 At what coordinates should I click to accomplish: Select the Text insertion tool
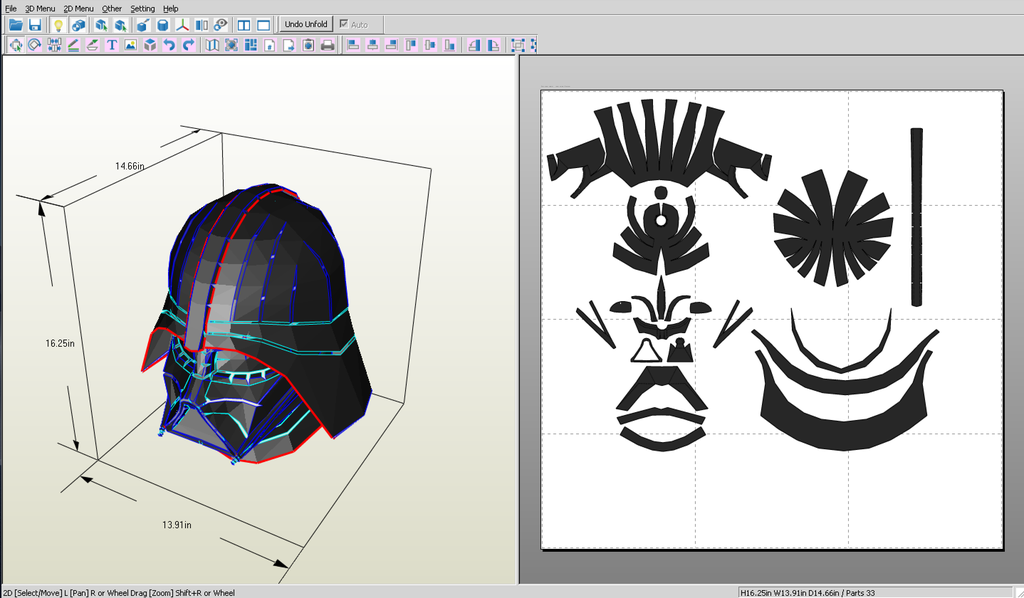[112, 44]
